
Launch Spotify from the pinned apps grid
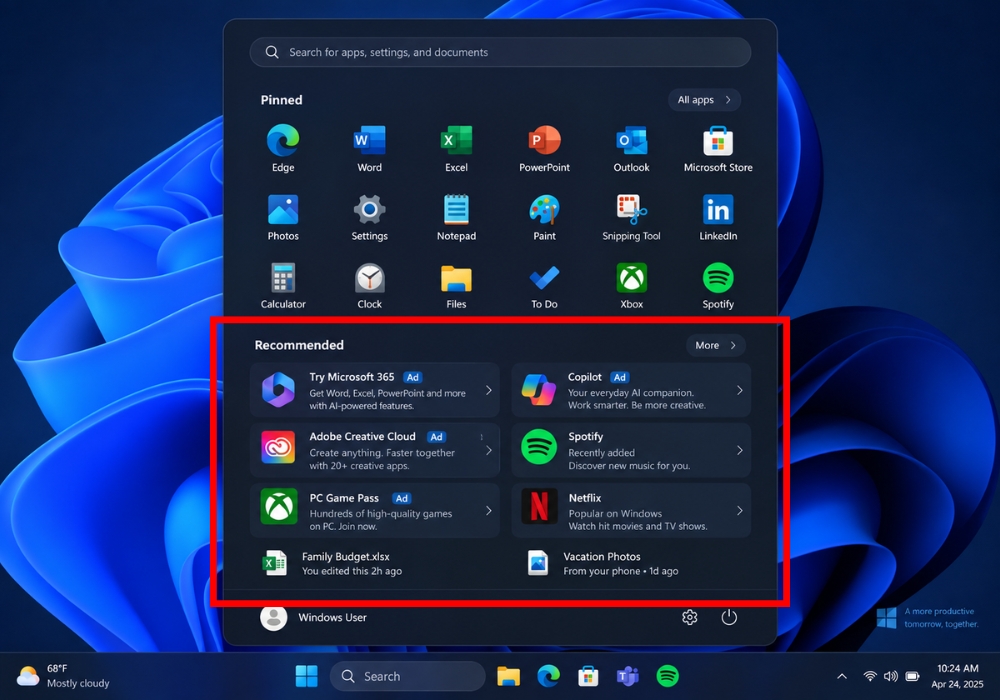coord(718,286)
